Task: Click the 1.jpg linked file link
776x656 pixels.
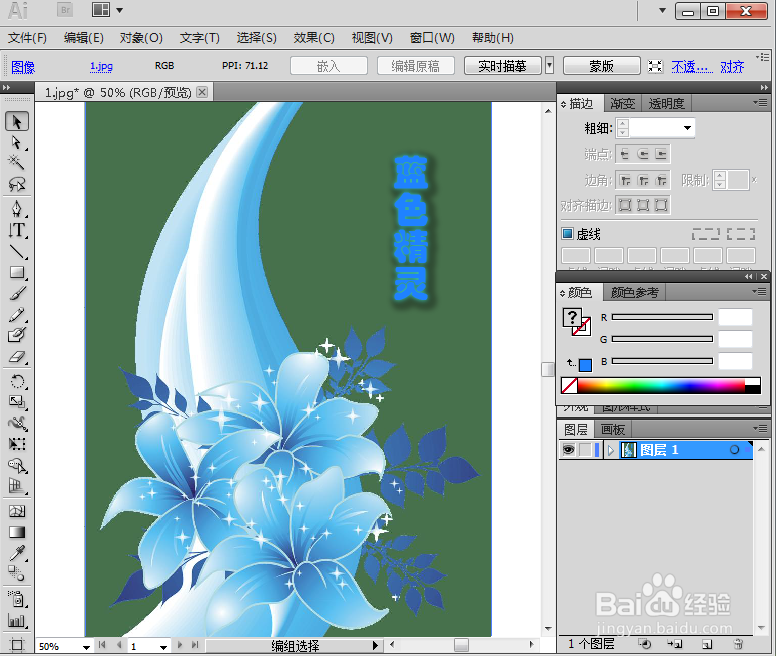Action: tap(101, 66)
